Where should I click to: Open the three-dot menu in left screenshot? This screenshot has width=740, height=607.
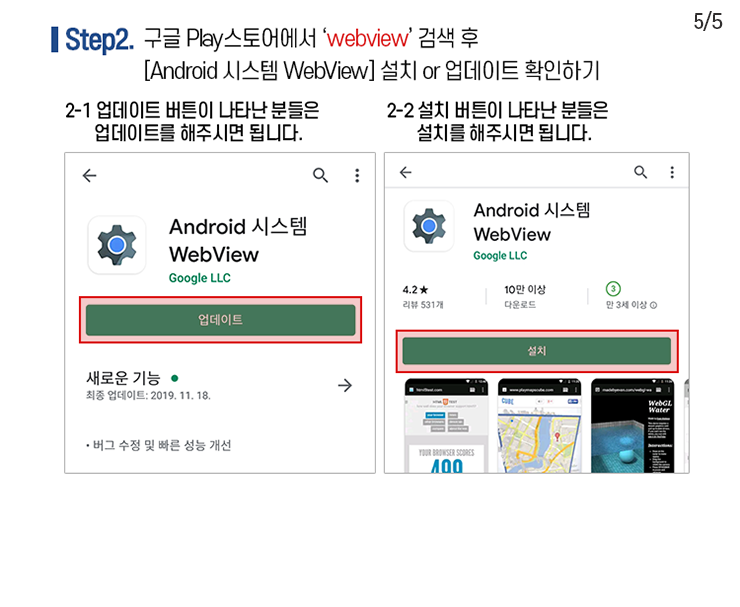pos(357,176)
